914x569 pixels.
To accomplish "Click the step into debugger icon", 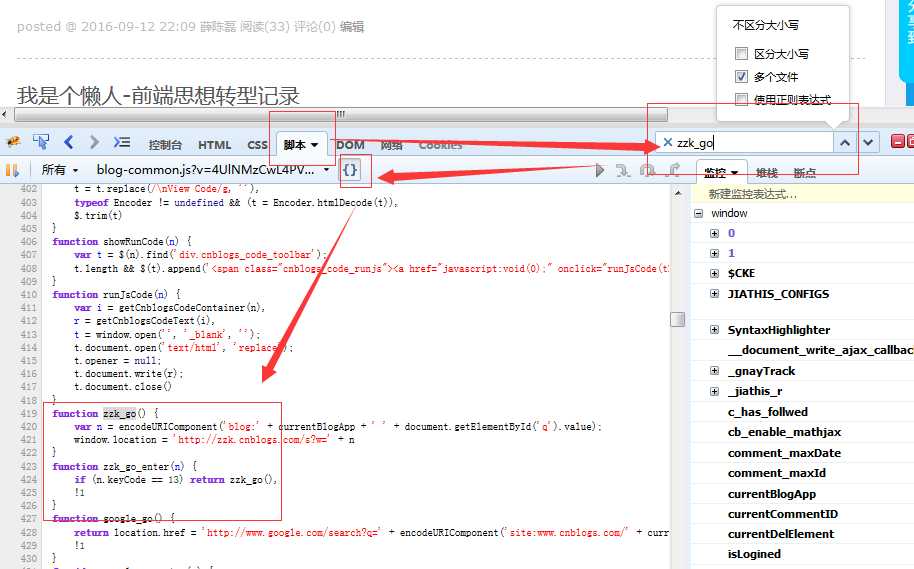I will (623, 170).
